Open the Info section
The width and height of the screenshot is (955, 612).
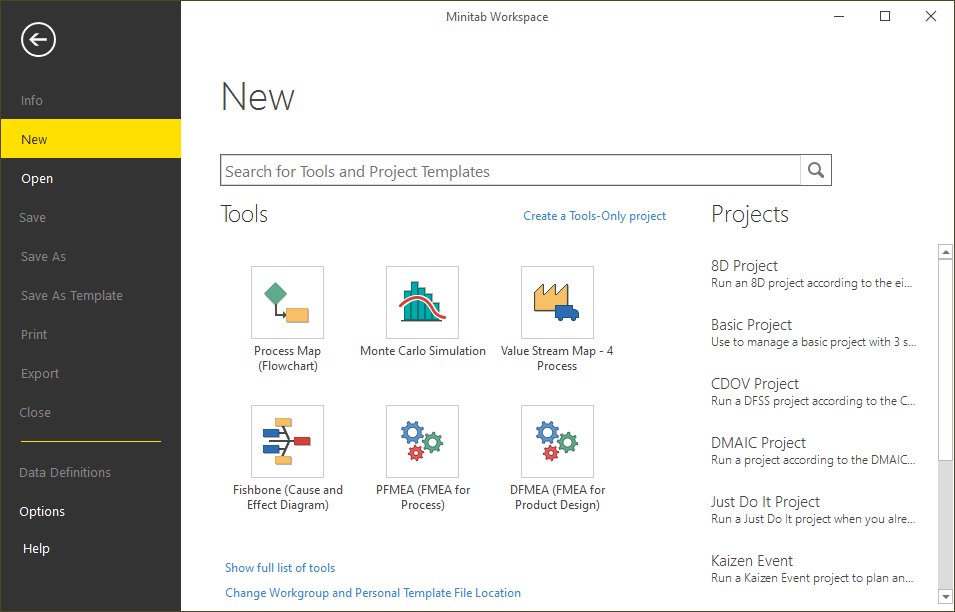(x=31, y=100)
